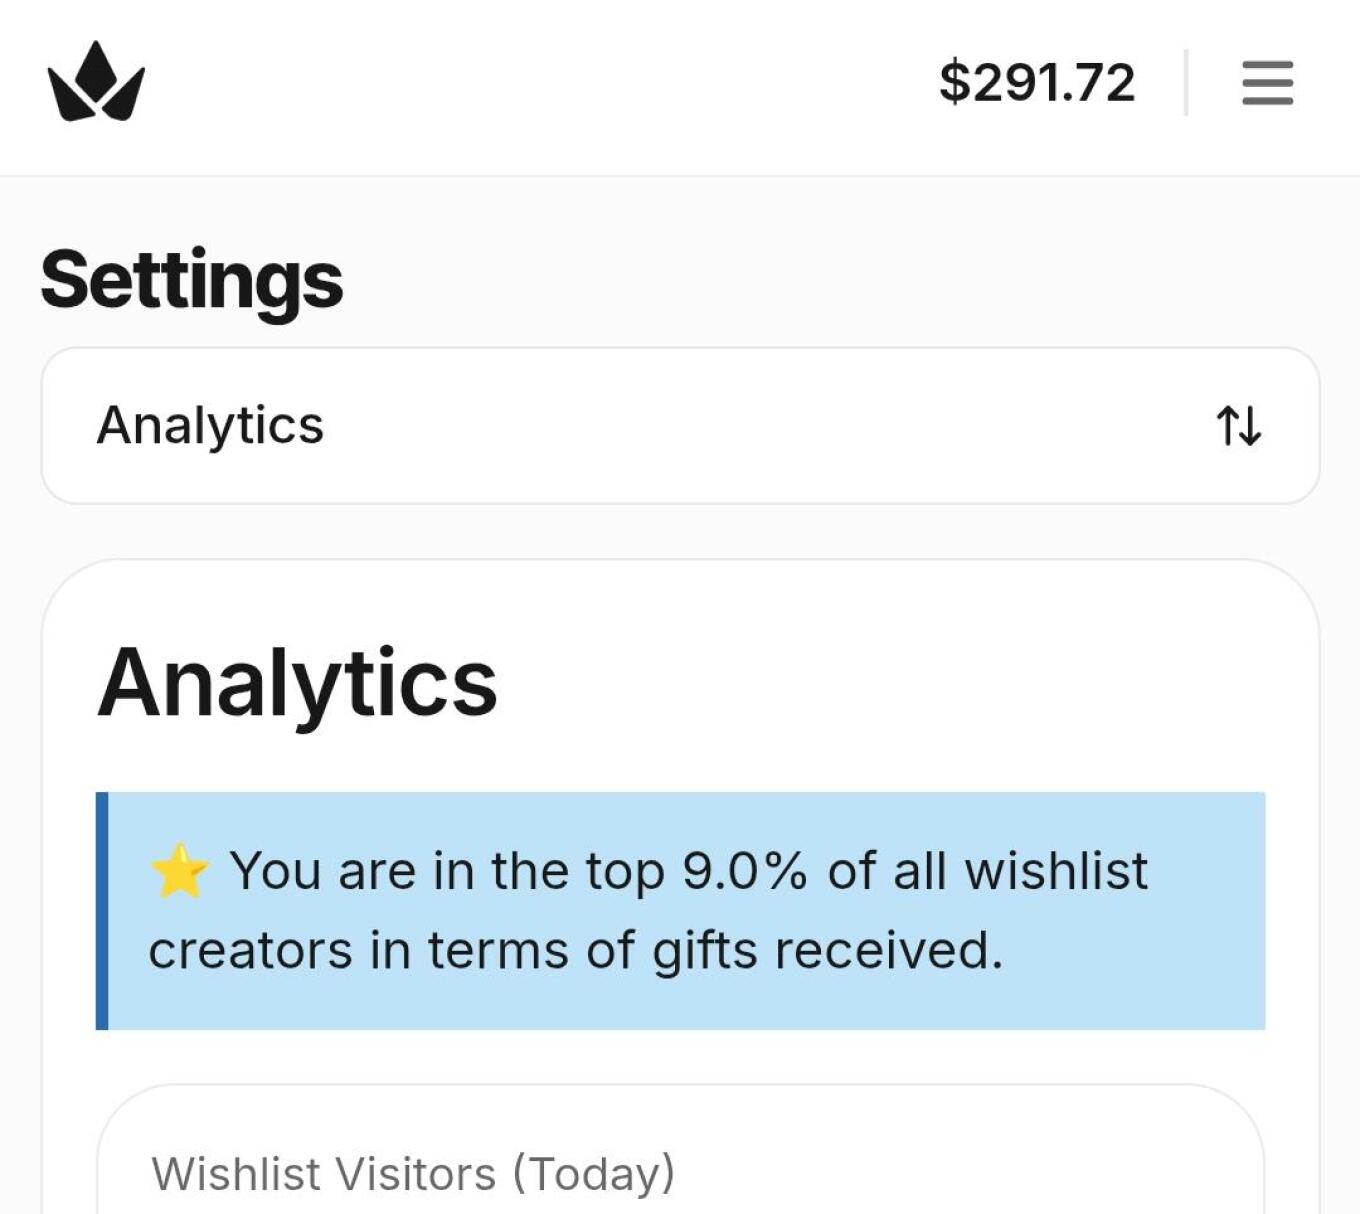The height and width of the screenshot is (1214, 1360).
Task: Select the word Analytics inside the selector box
Action: (210, 425)
